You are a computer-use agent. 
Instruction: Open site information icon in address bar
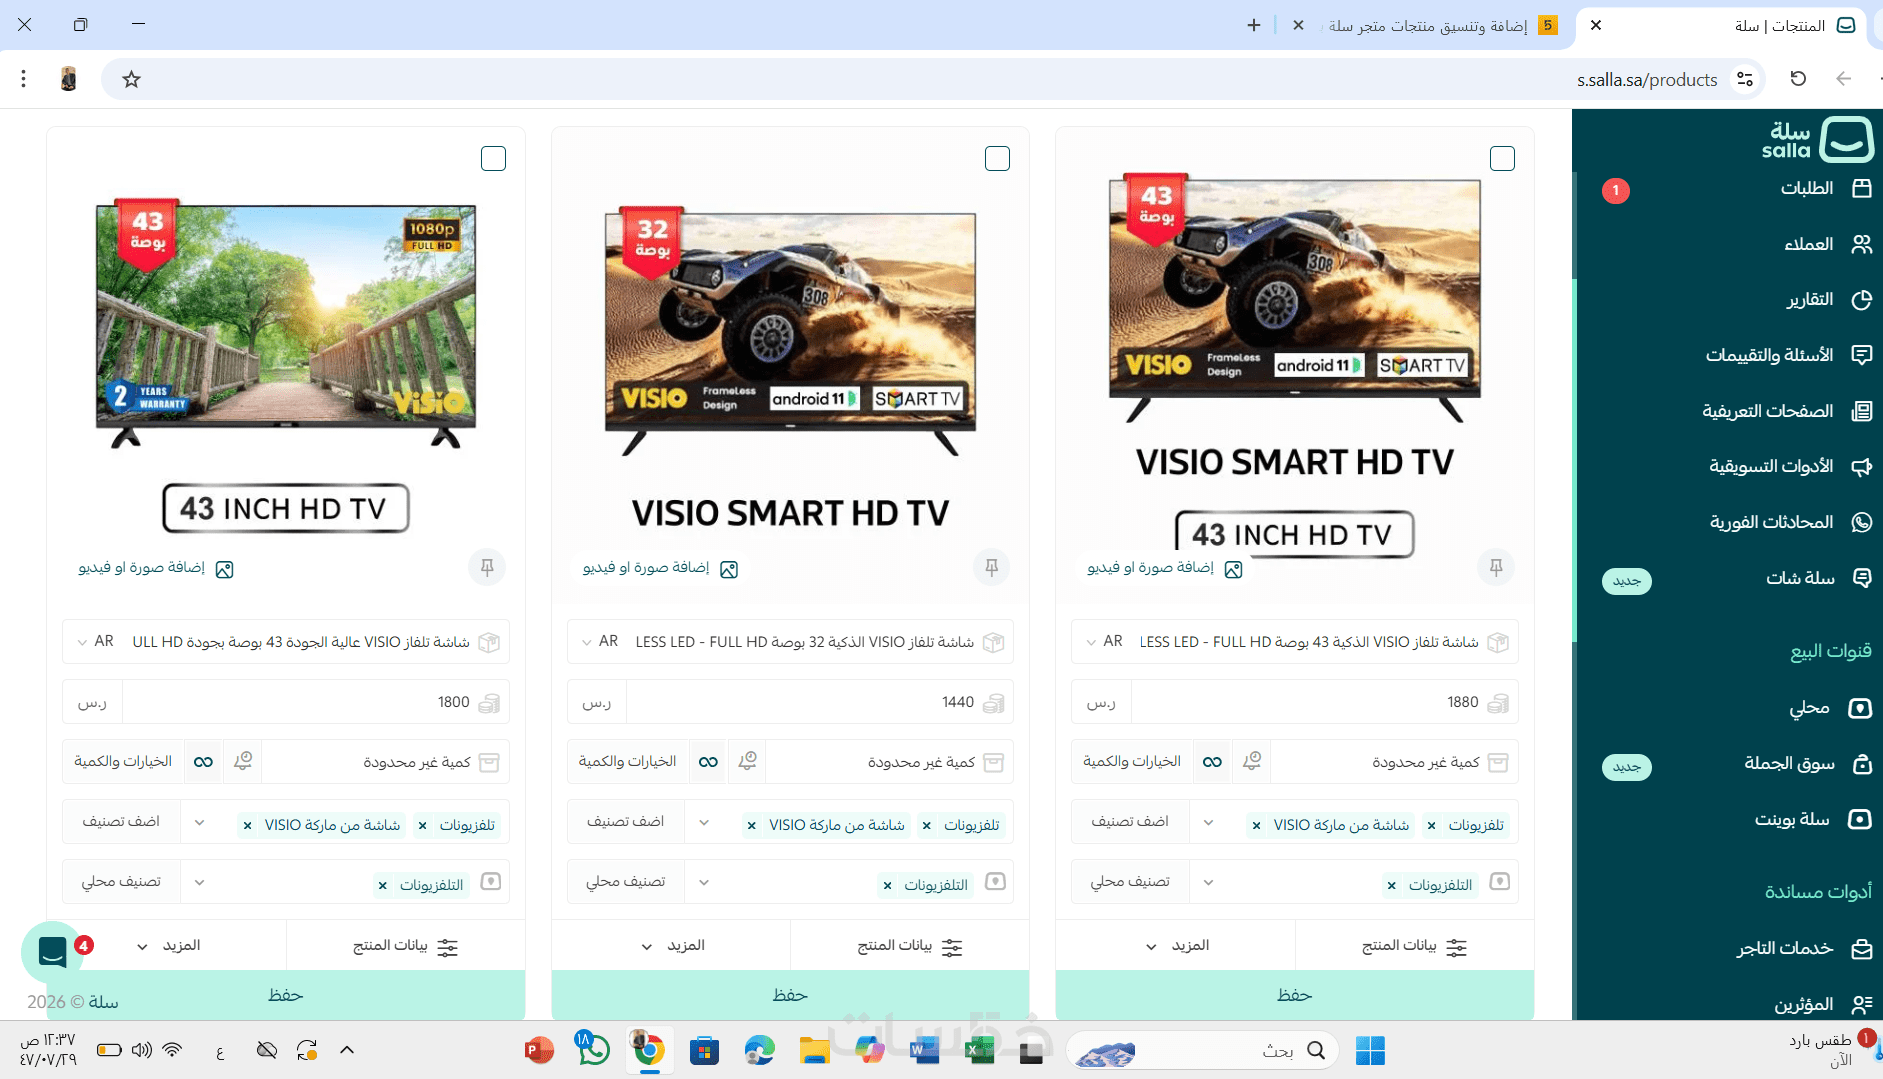[1745, 79]
